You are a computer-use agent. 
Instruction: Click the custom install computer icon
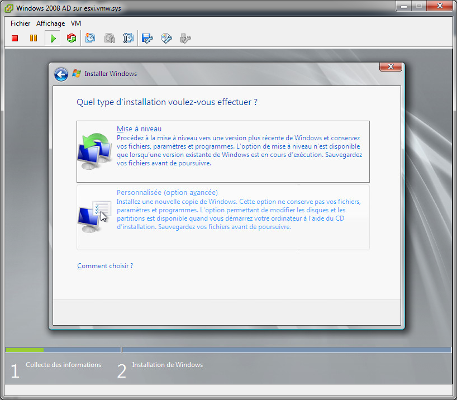click(94, 216)
